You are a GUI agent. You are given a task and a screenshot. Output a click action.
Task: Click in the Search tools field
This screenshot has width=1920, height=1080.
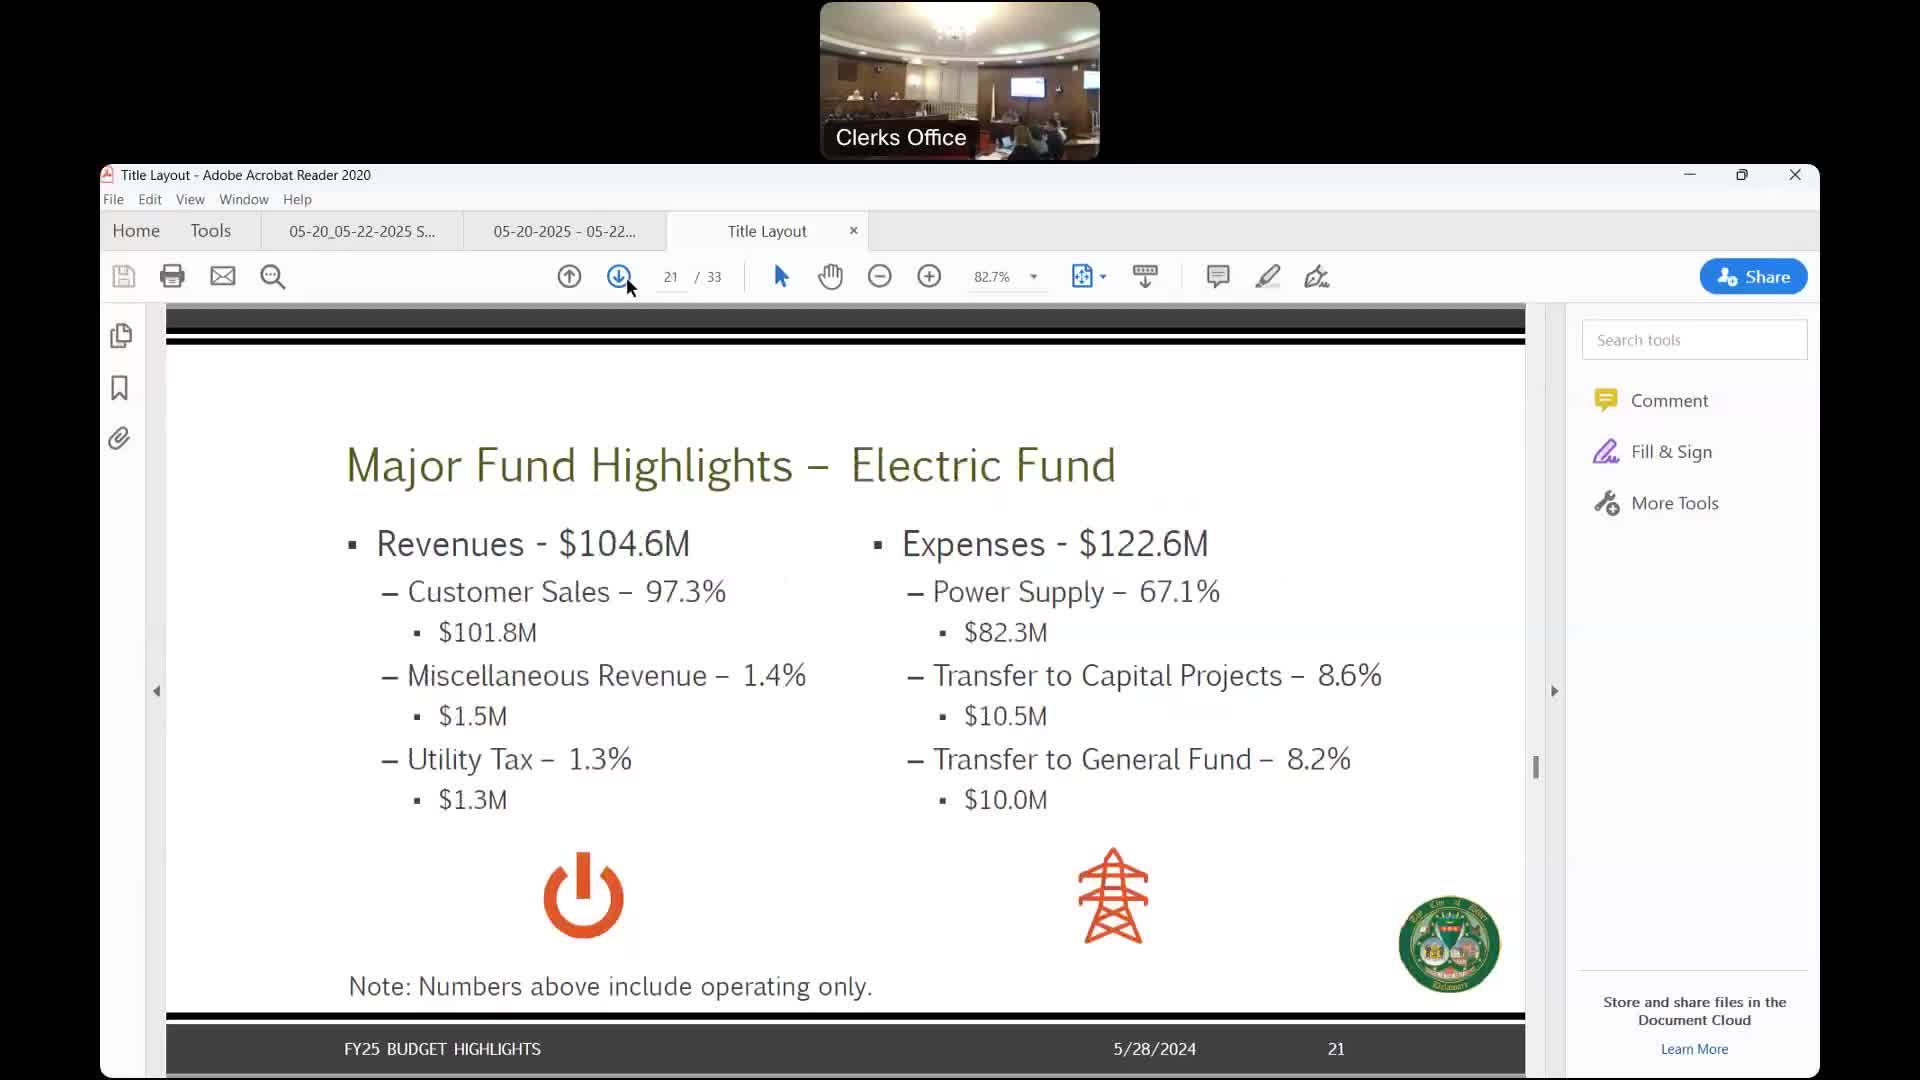coord(1694,340)
